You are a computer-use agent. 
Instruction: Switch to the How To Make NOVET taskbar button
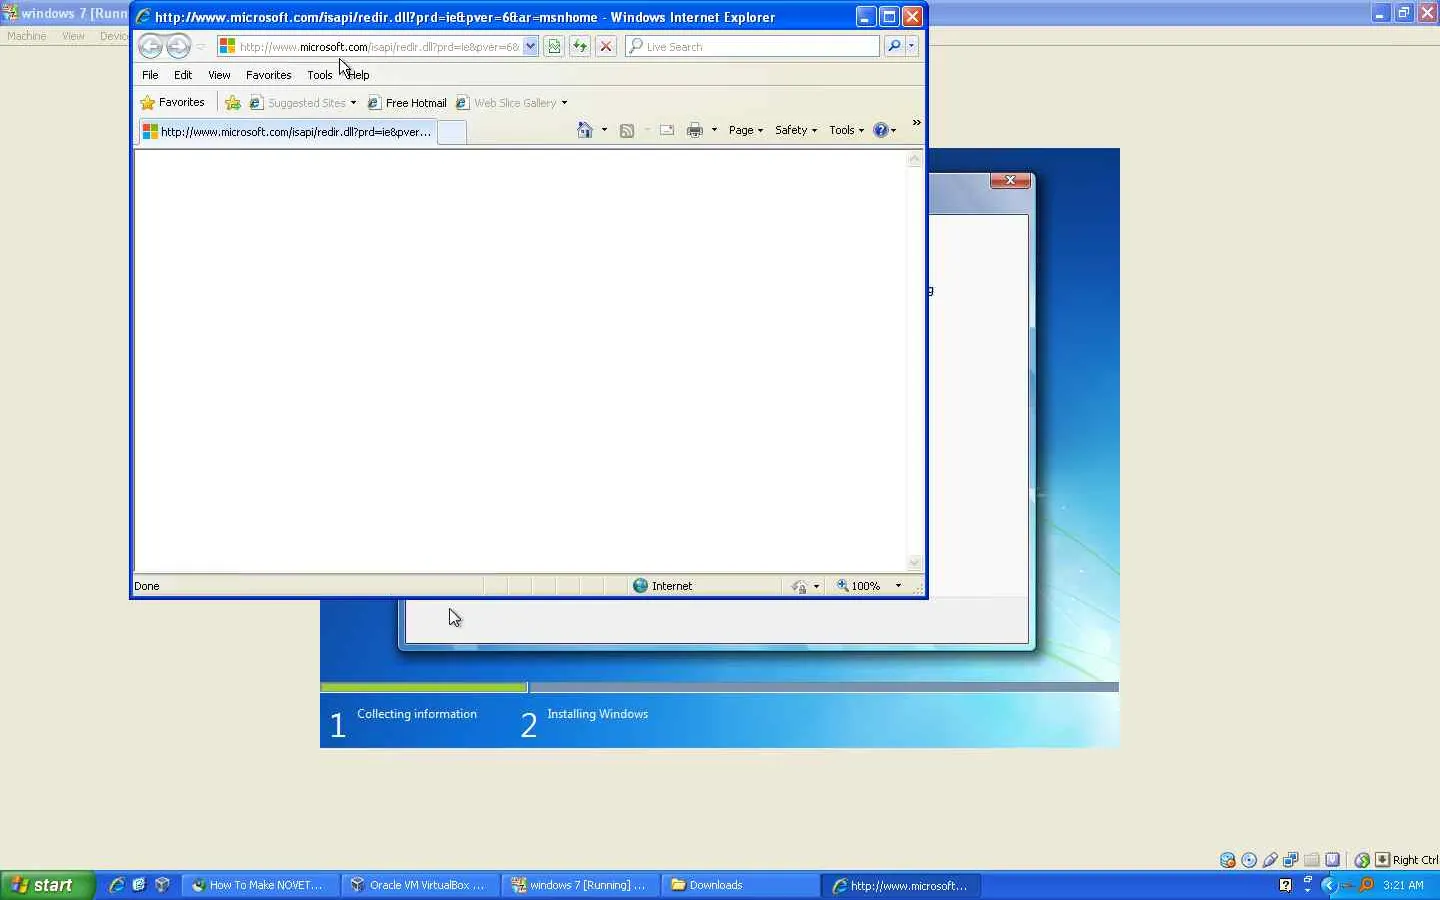260,885
